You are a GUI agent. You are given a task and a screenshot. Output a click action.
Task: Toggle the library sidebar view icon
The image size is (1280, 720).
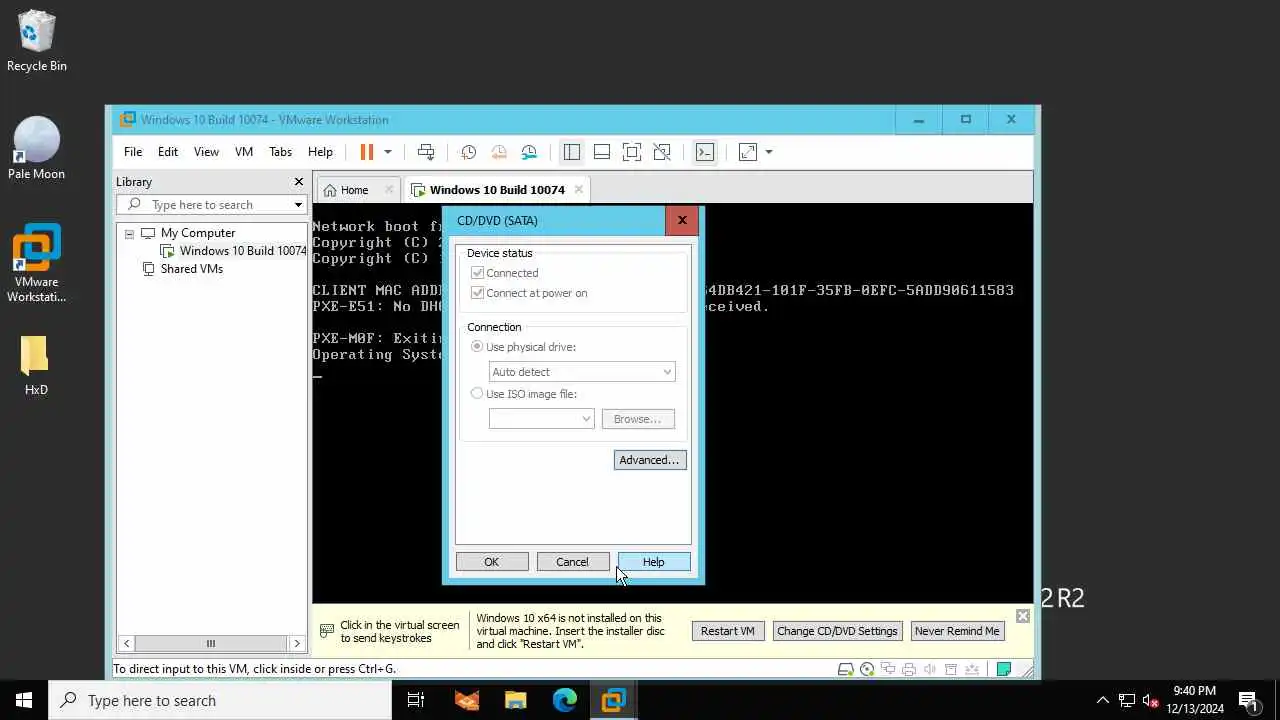pyautogui.click(x=572, y=152)
